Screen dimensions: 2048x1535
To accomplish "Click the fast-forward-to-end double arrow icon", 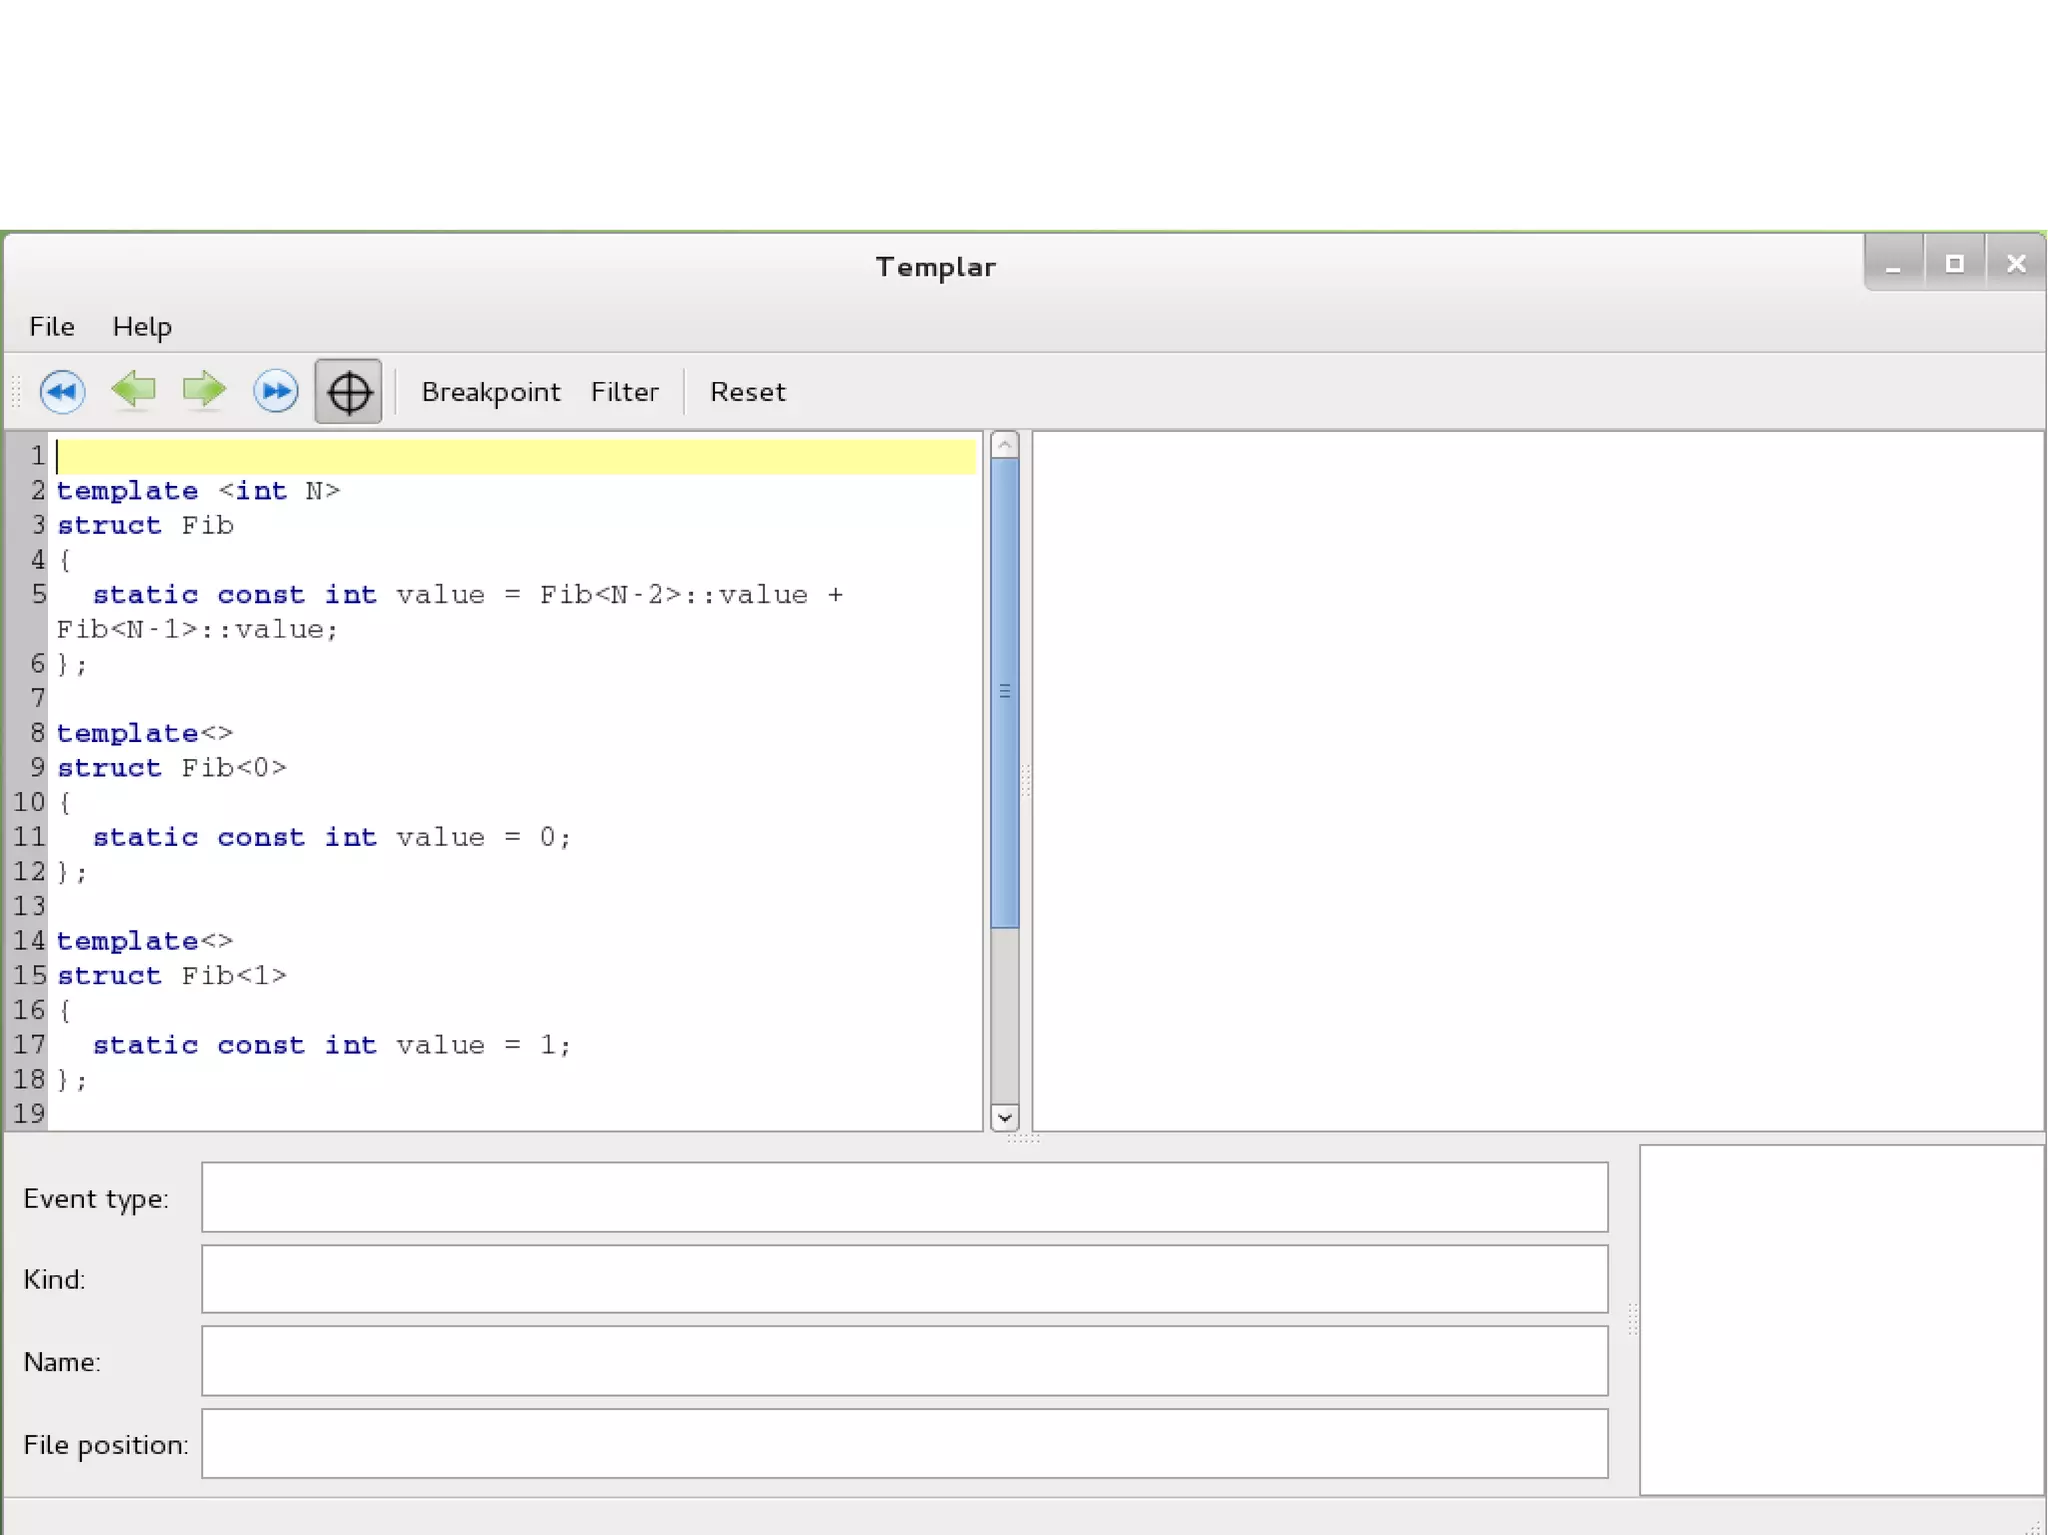I will coord(275,391).
